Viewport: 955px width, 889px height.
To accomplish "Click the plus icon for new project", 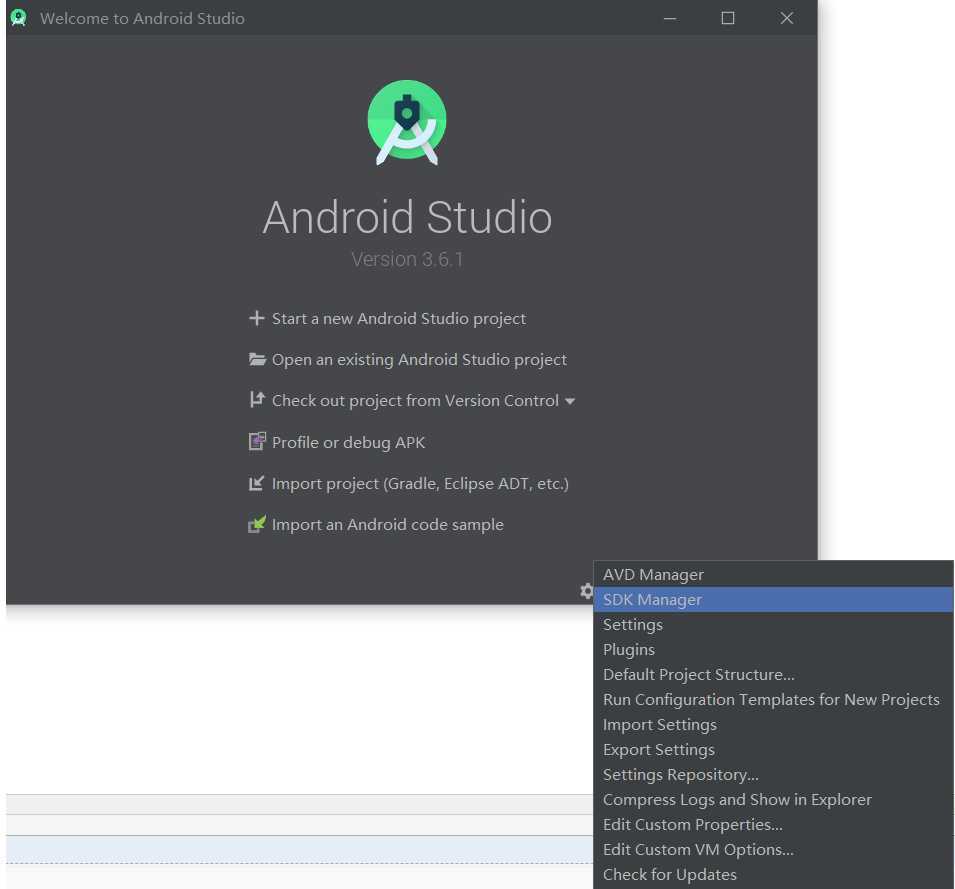I will (256, 318).
